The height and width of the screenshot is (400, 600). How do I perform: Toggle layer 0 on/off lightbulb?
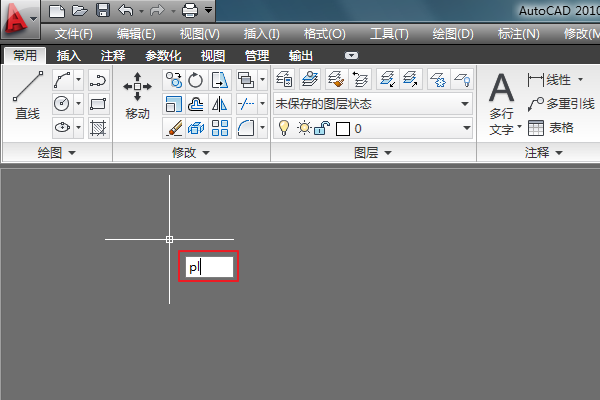284,128
